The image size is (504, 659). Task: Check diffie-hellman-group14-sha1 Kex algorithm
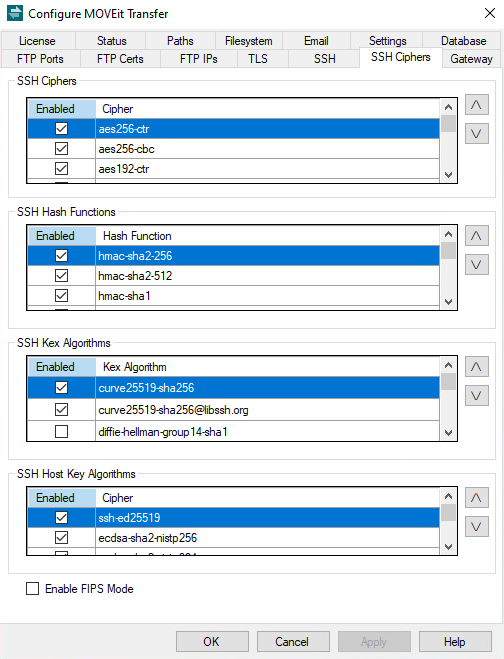tap(61, 431)
